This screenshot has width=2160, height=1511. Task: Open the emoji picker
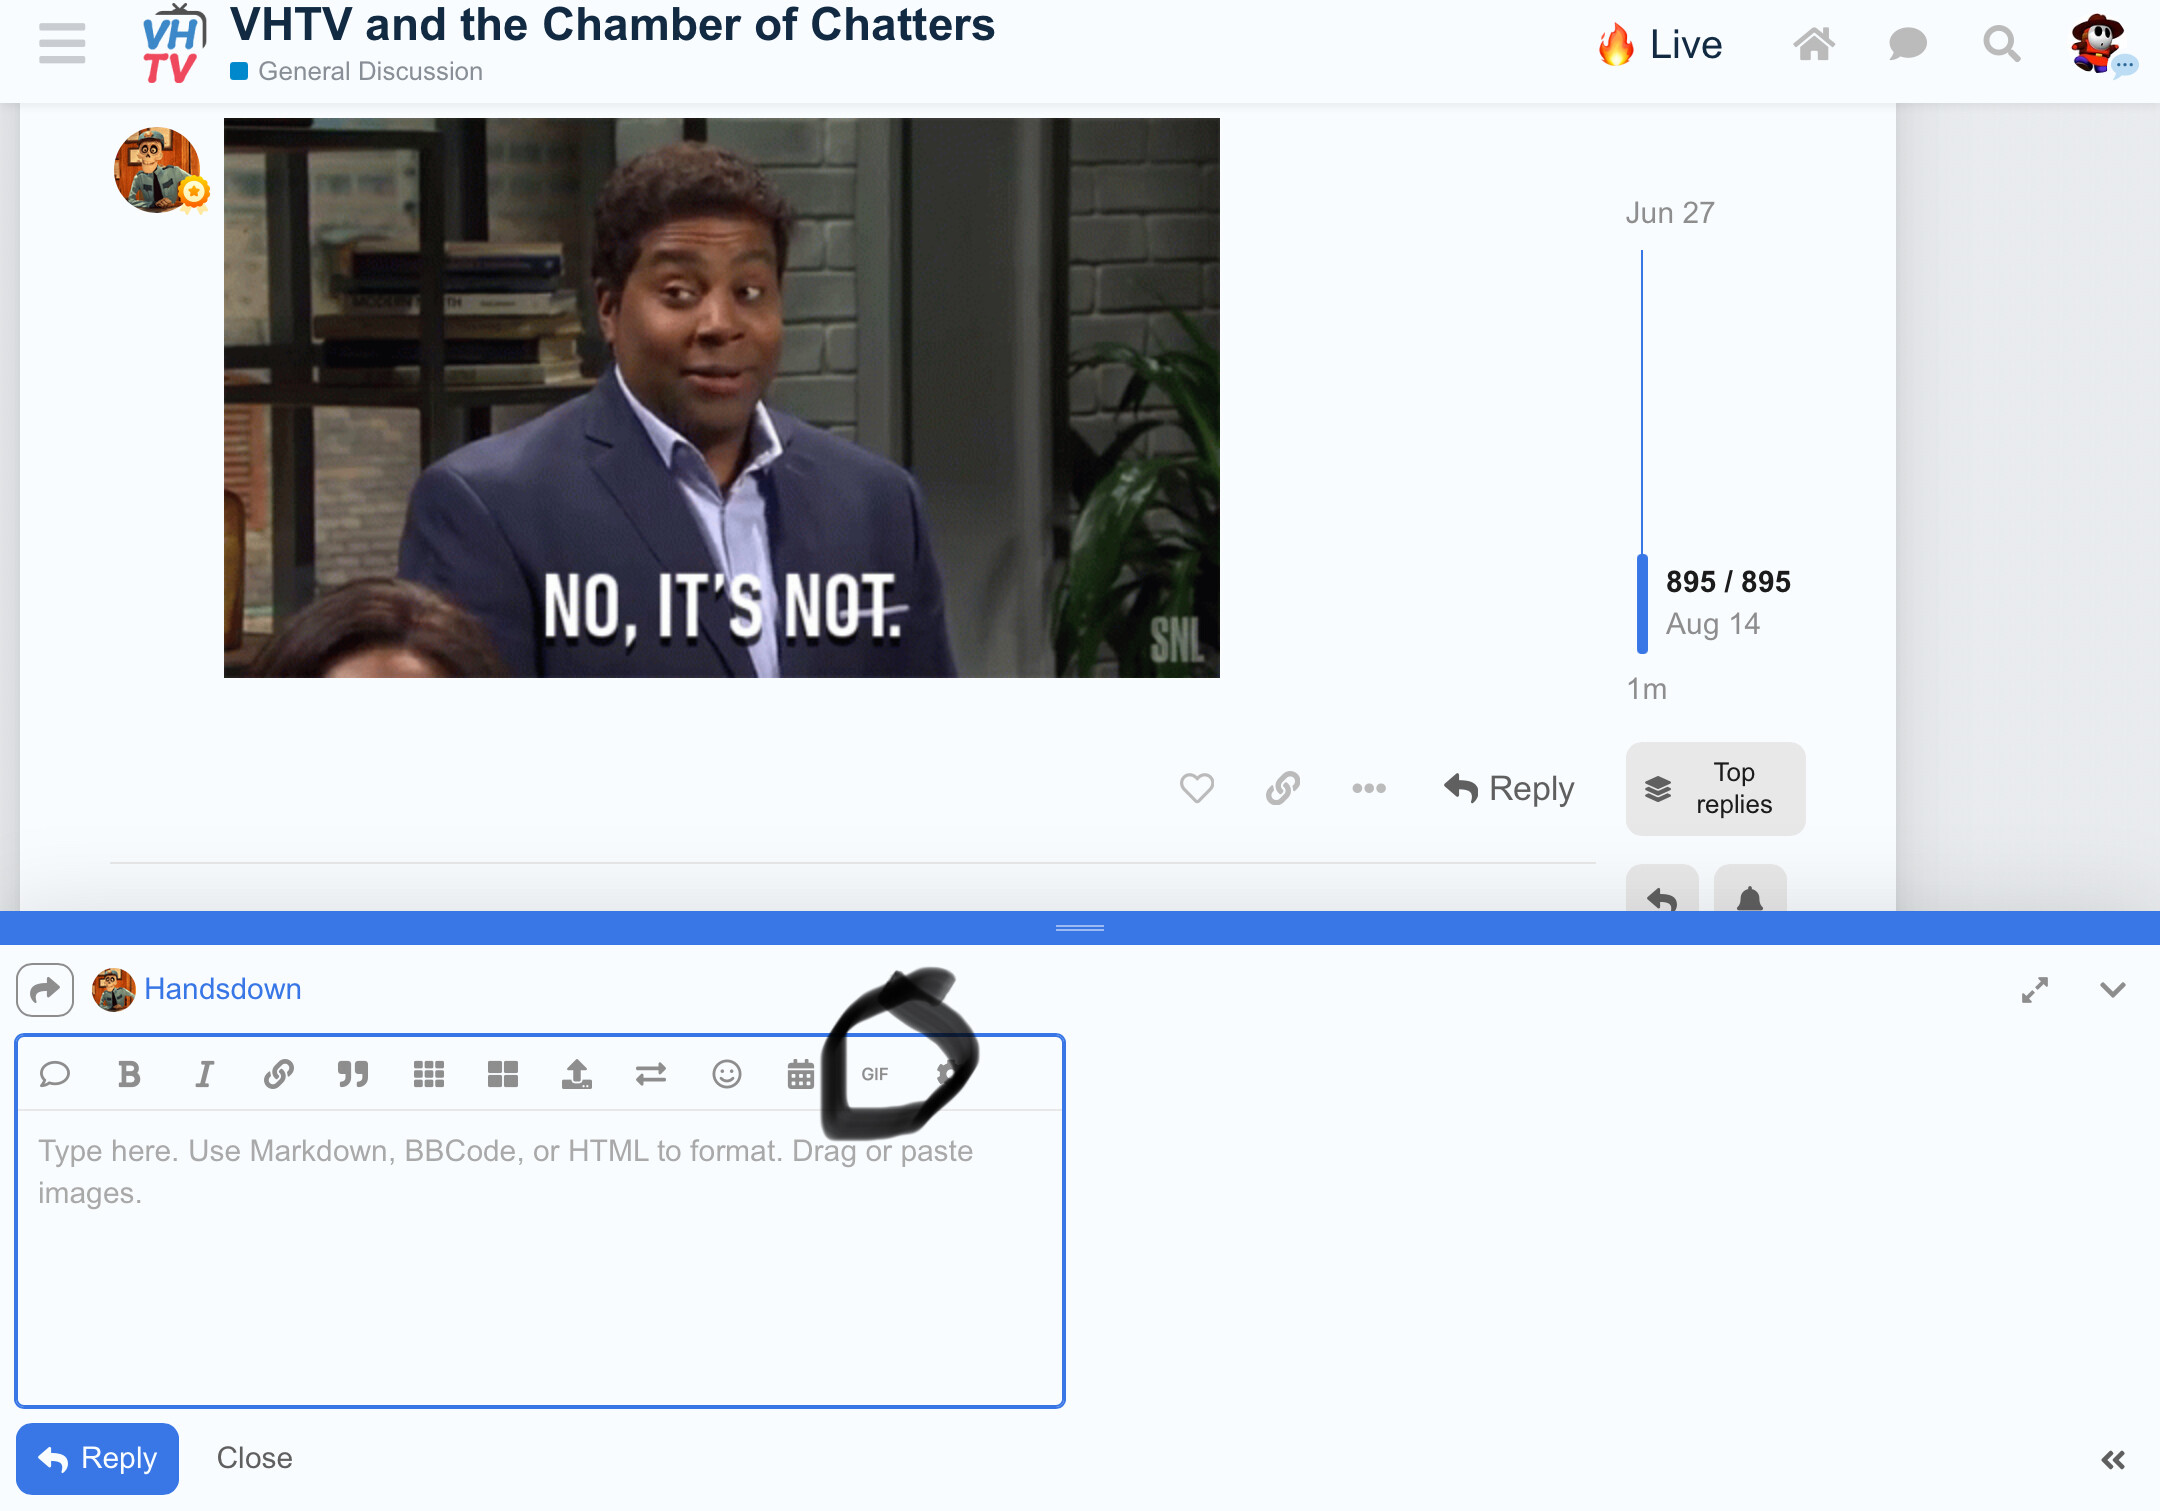(x=727, y=1074)
